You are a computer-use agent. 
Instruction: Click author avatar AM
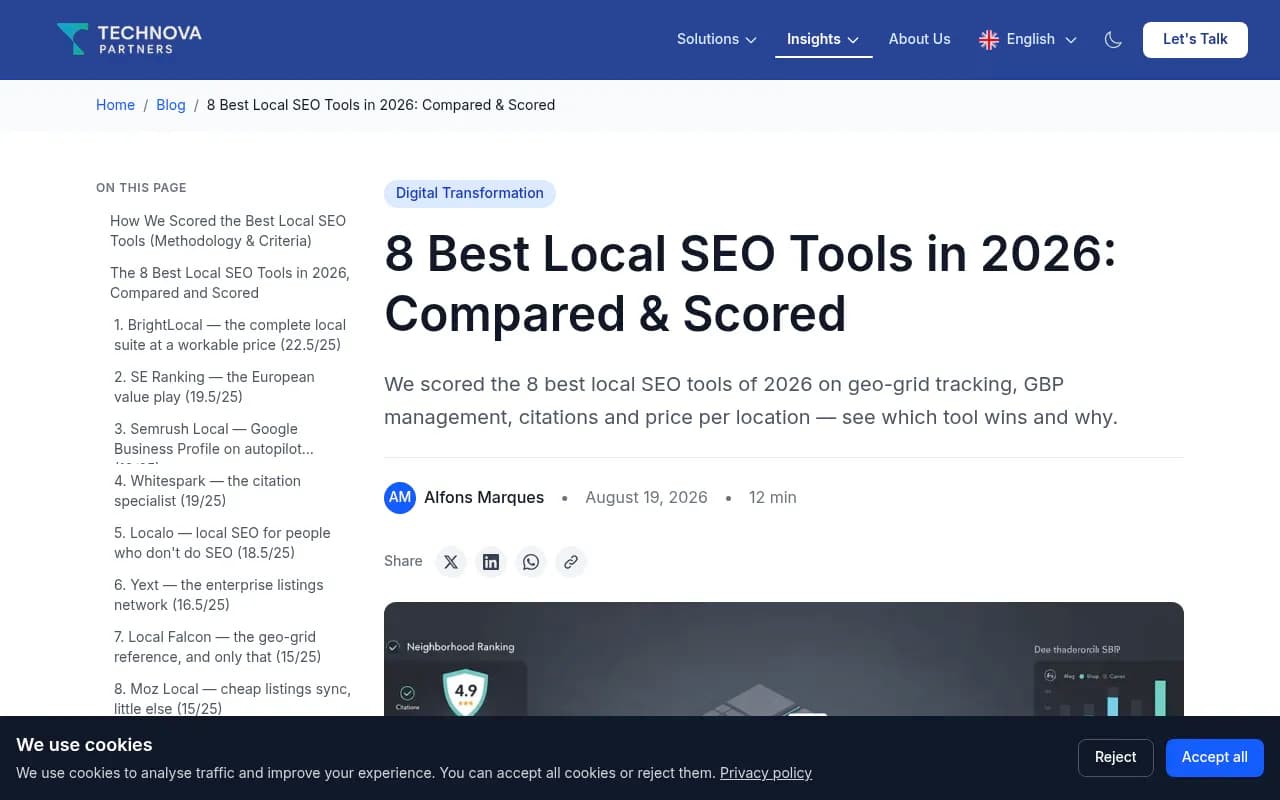pyautogui.click(x=400, y=497)
